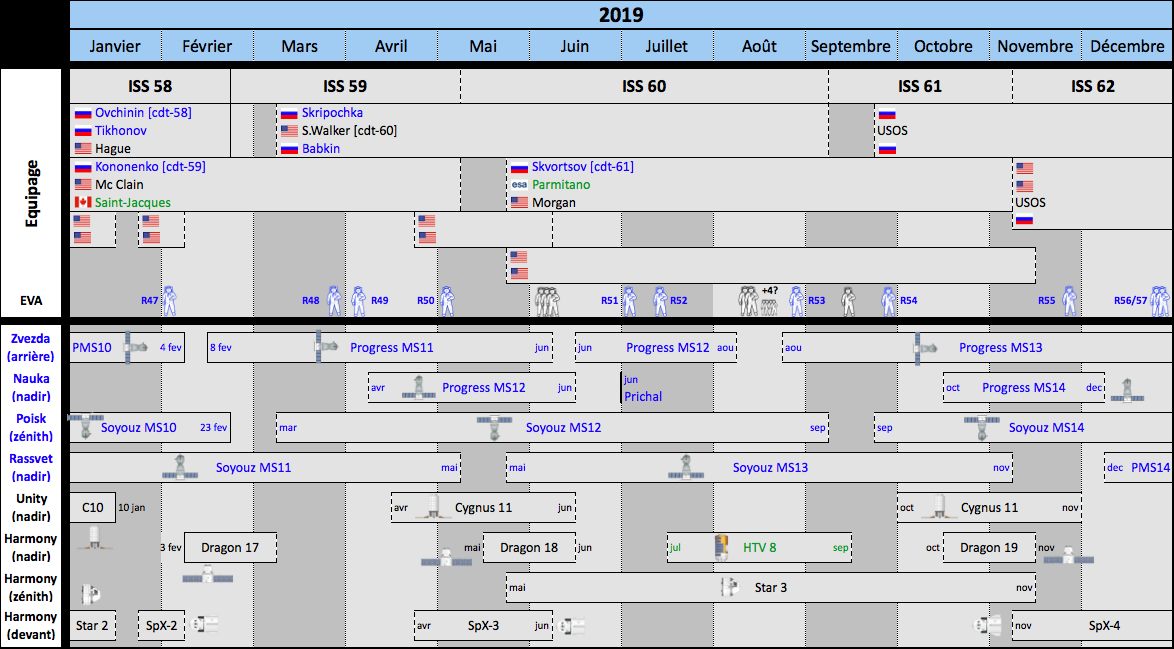Click the Soyuz icon in the Soyuz MS12 bar
This screenshot has height=649, width=1174.
pos(494,427)
